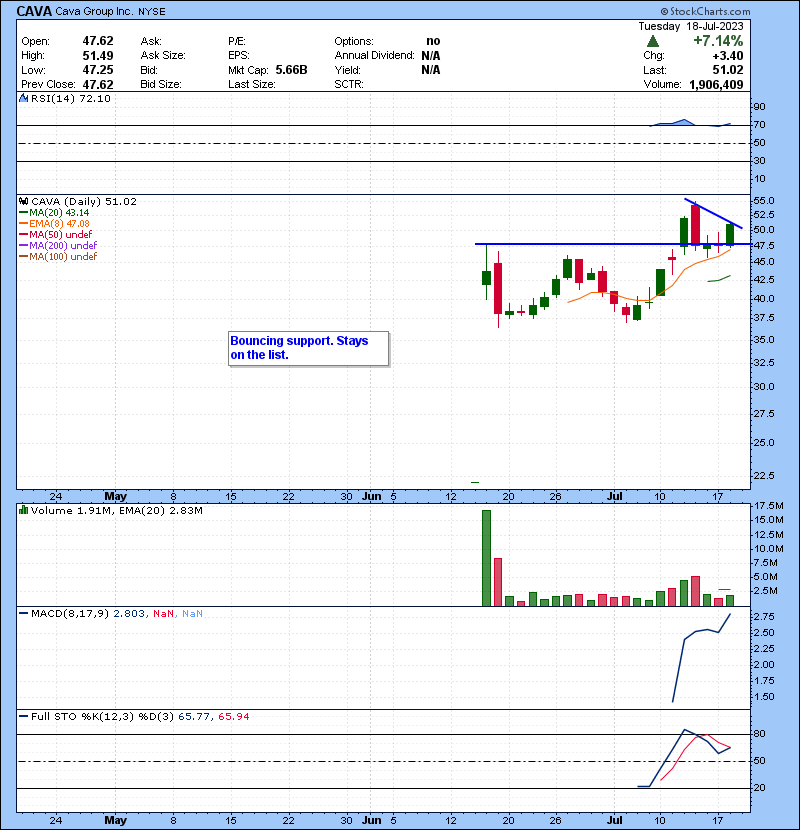Click the Annual Dividend N/A value

click(430, 55)
